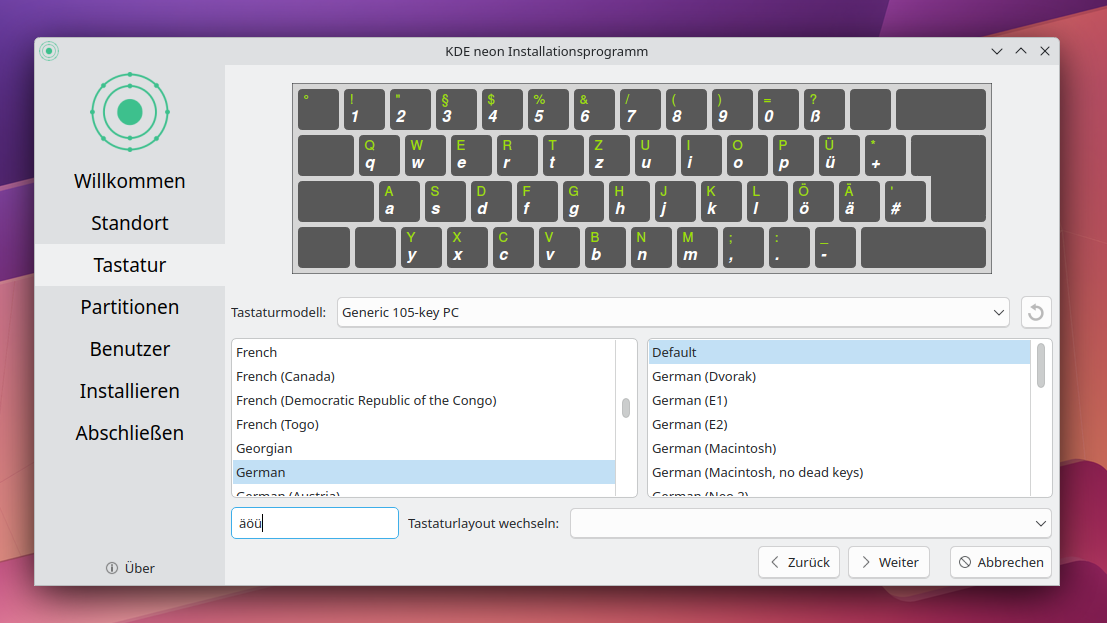Select German (Macintosh) variant

pyautogui.click(x=839, y=449)
